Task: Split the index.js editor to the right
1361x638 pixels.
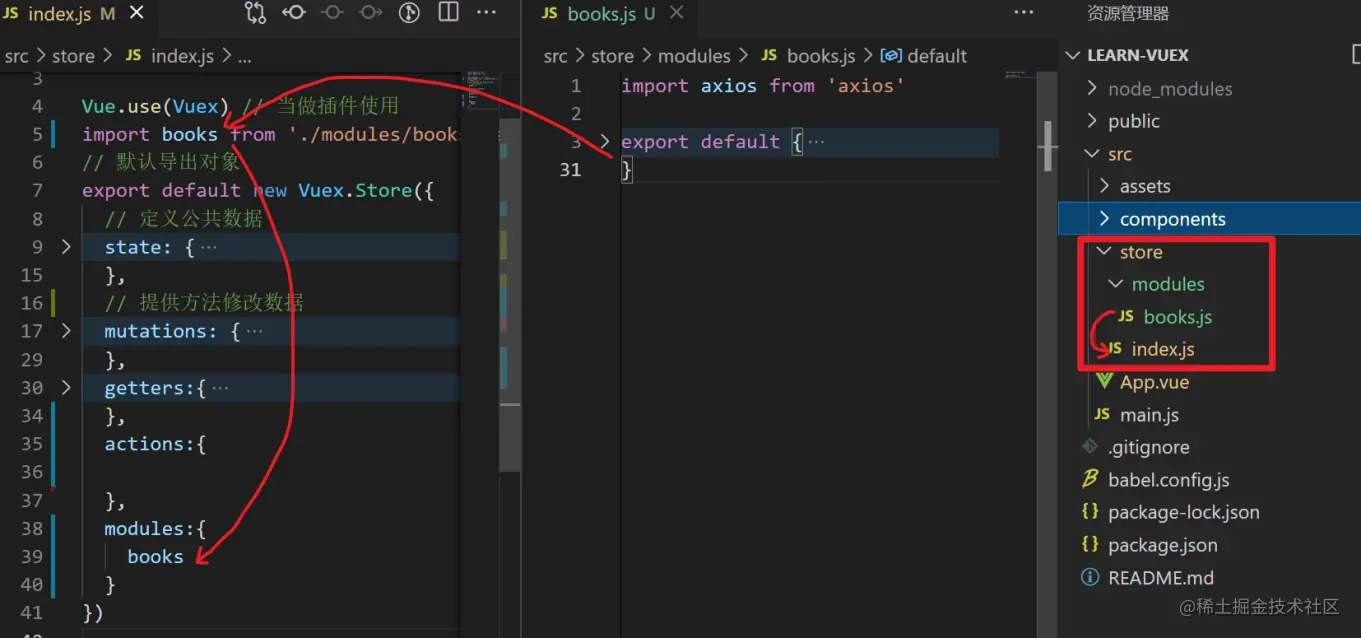Action: tap(448, 13)
